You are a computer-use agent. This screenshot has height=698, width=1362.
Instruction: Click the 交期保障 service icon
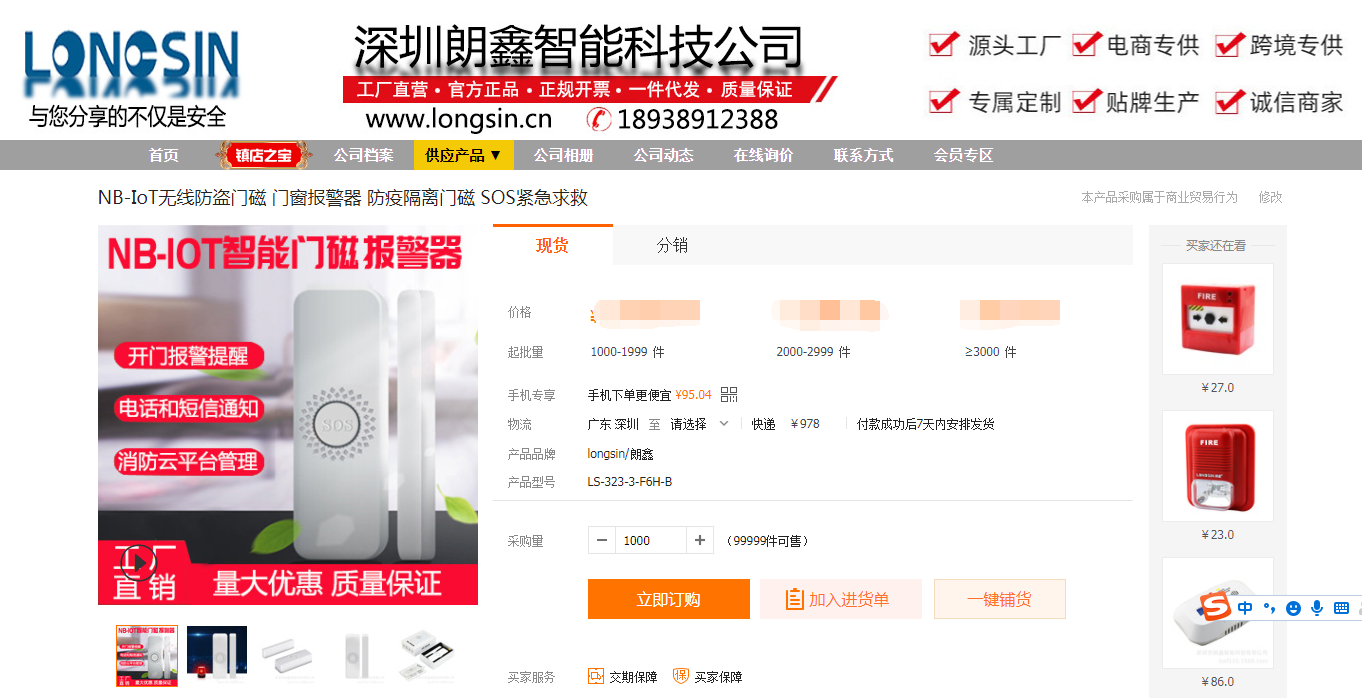click(x=596, y=677)
